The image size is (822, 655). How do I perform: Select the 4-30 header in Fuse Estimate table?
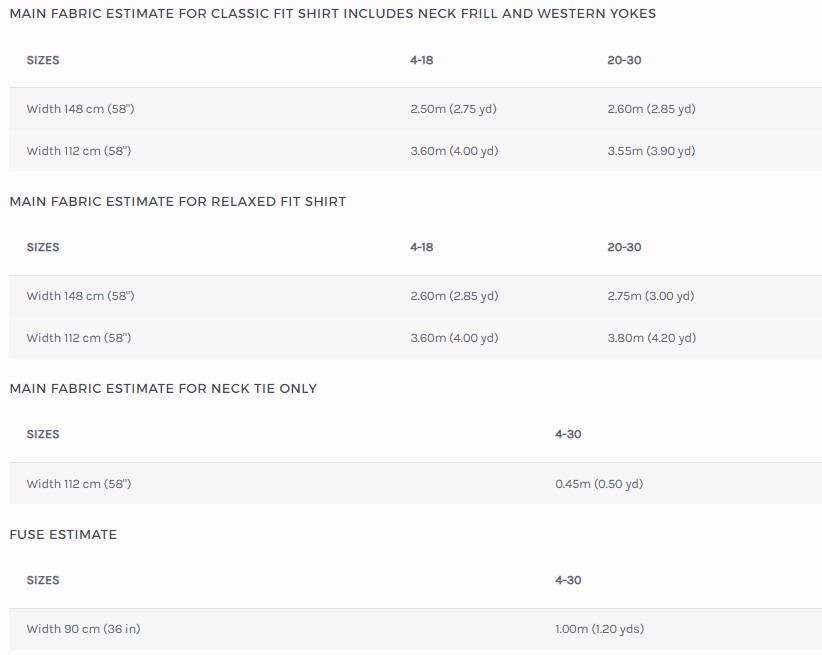(x=568, y=580)
